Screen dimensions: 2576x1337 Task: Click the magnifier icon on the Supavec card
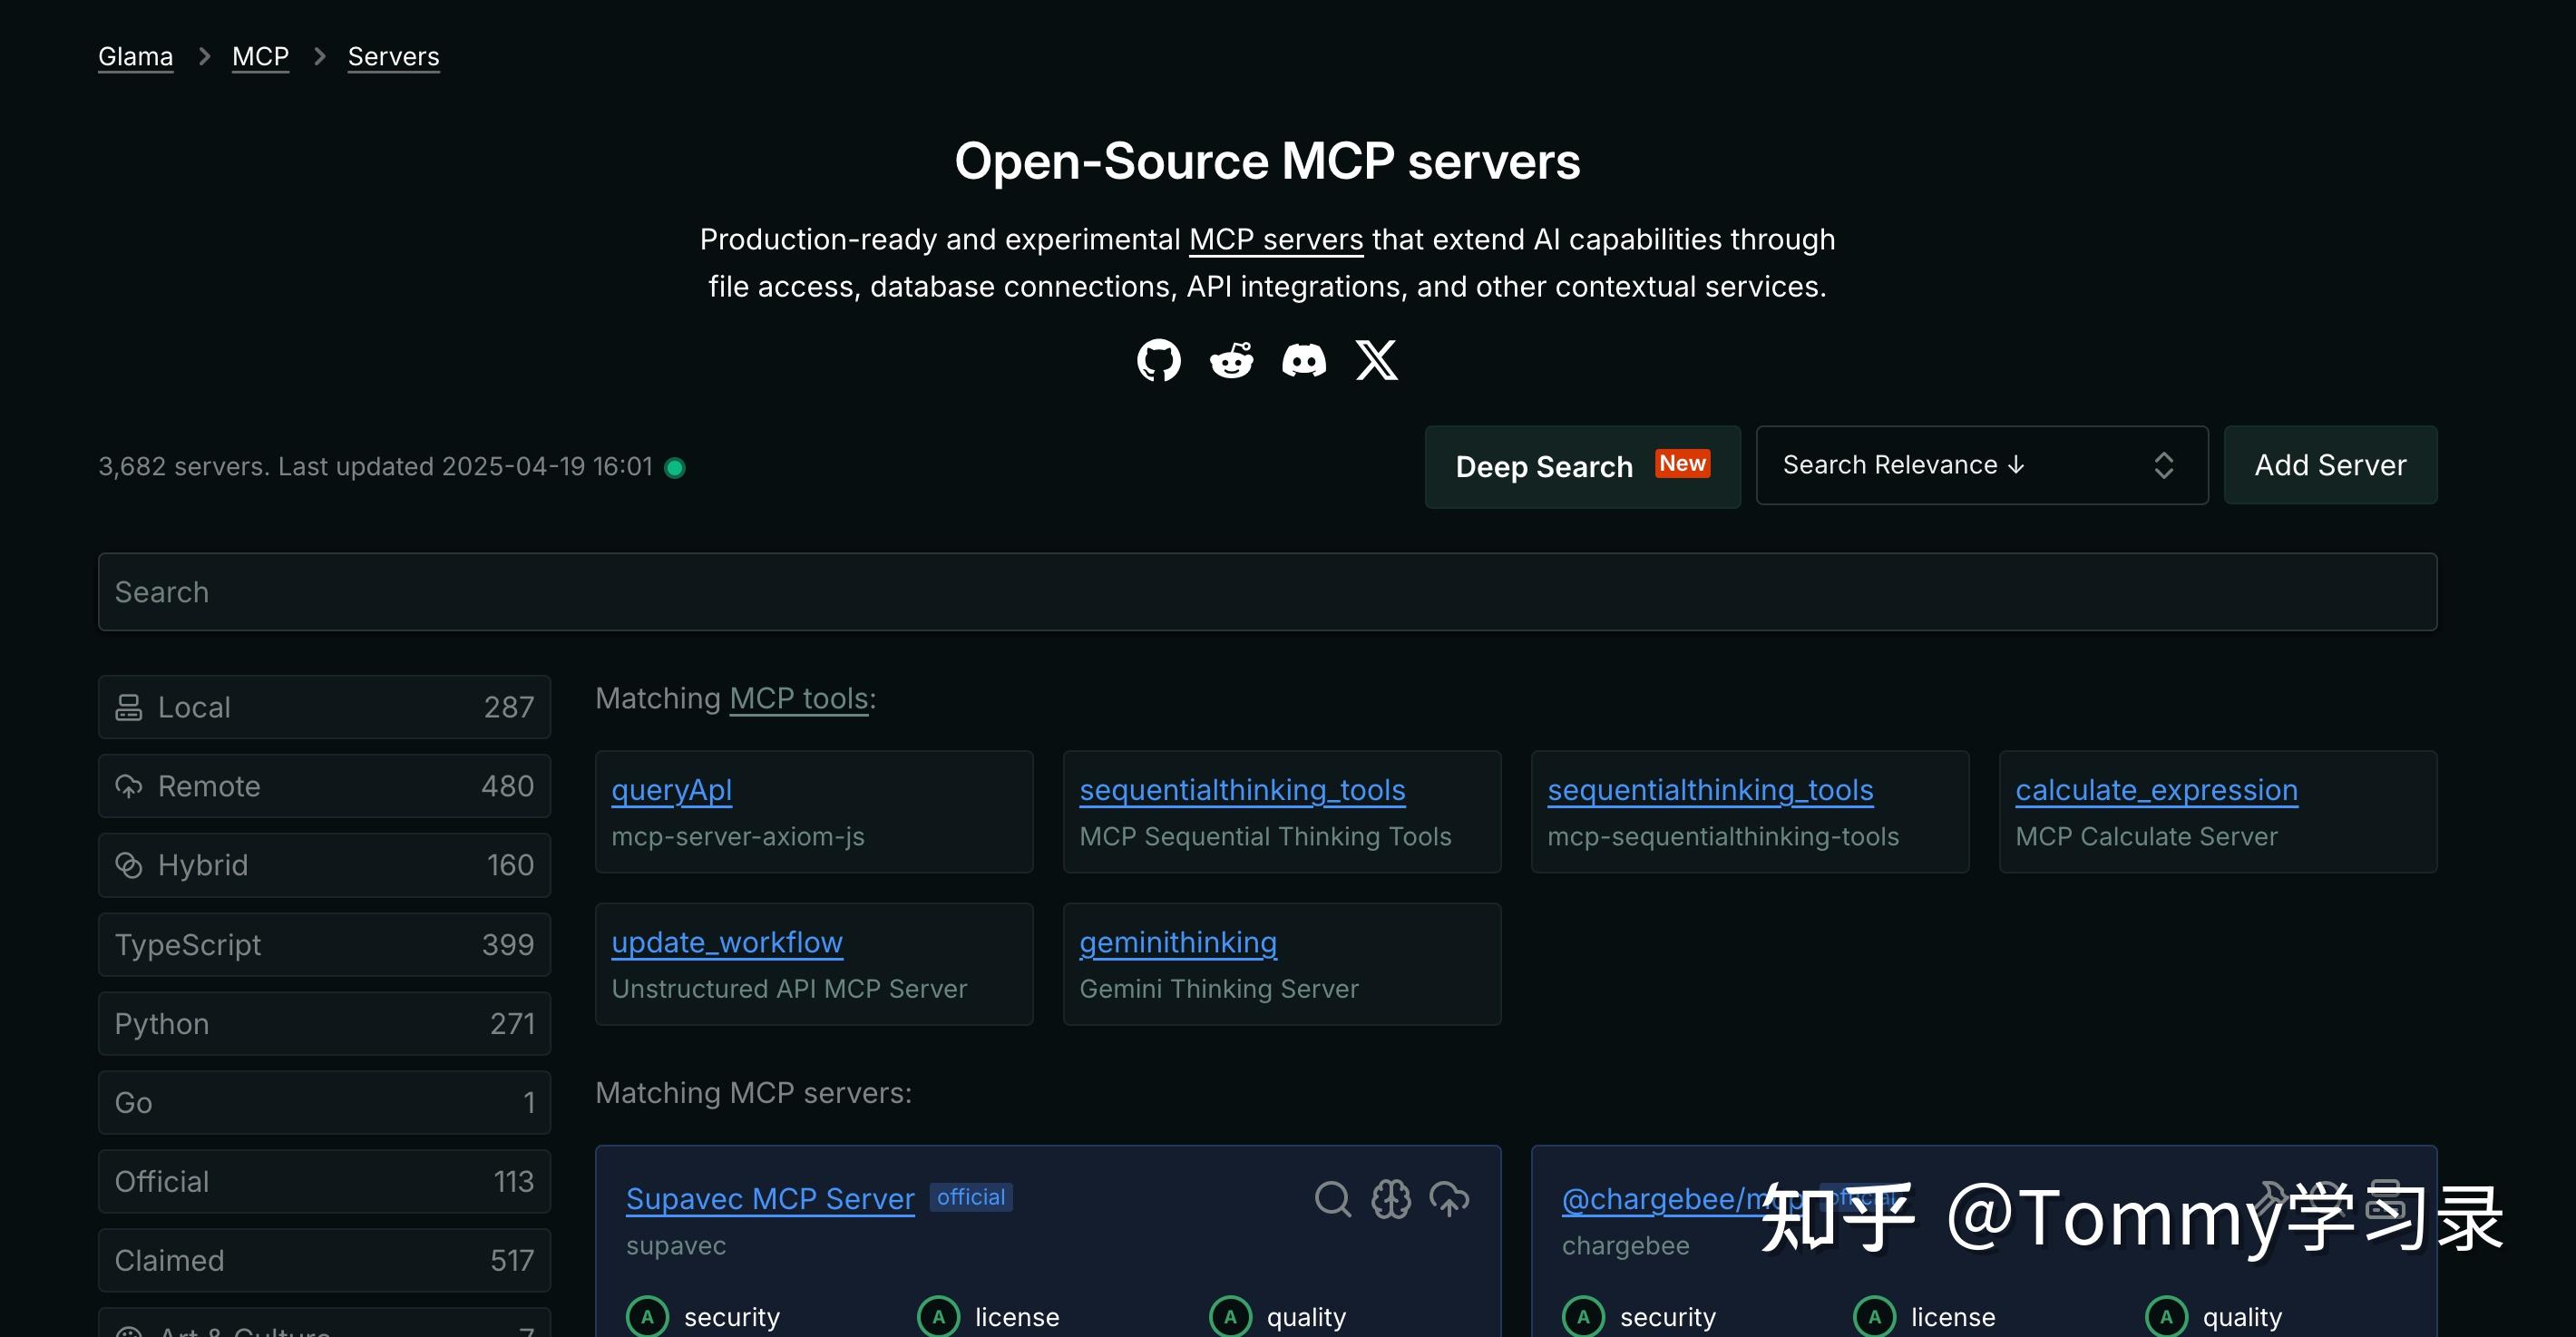point(1333,1198)
